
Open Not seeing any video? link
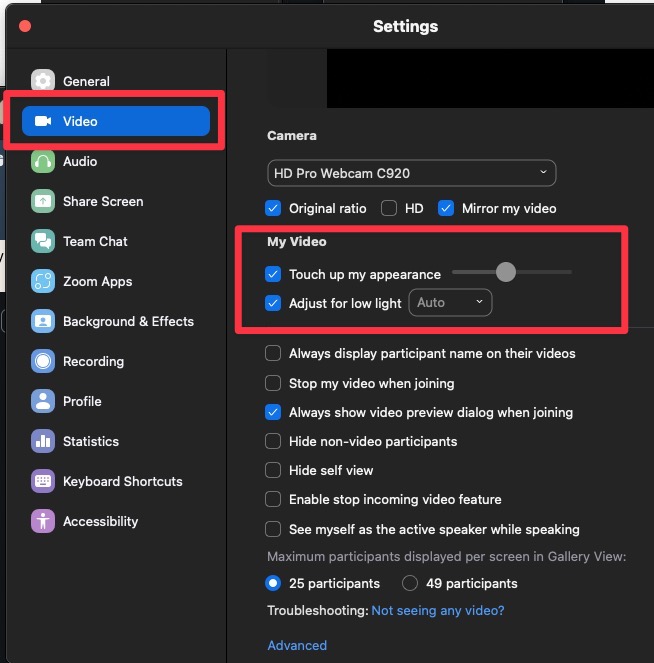438,611
